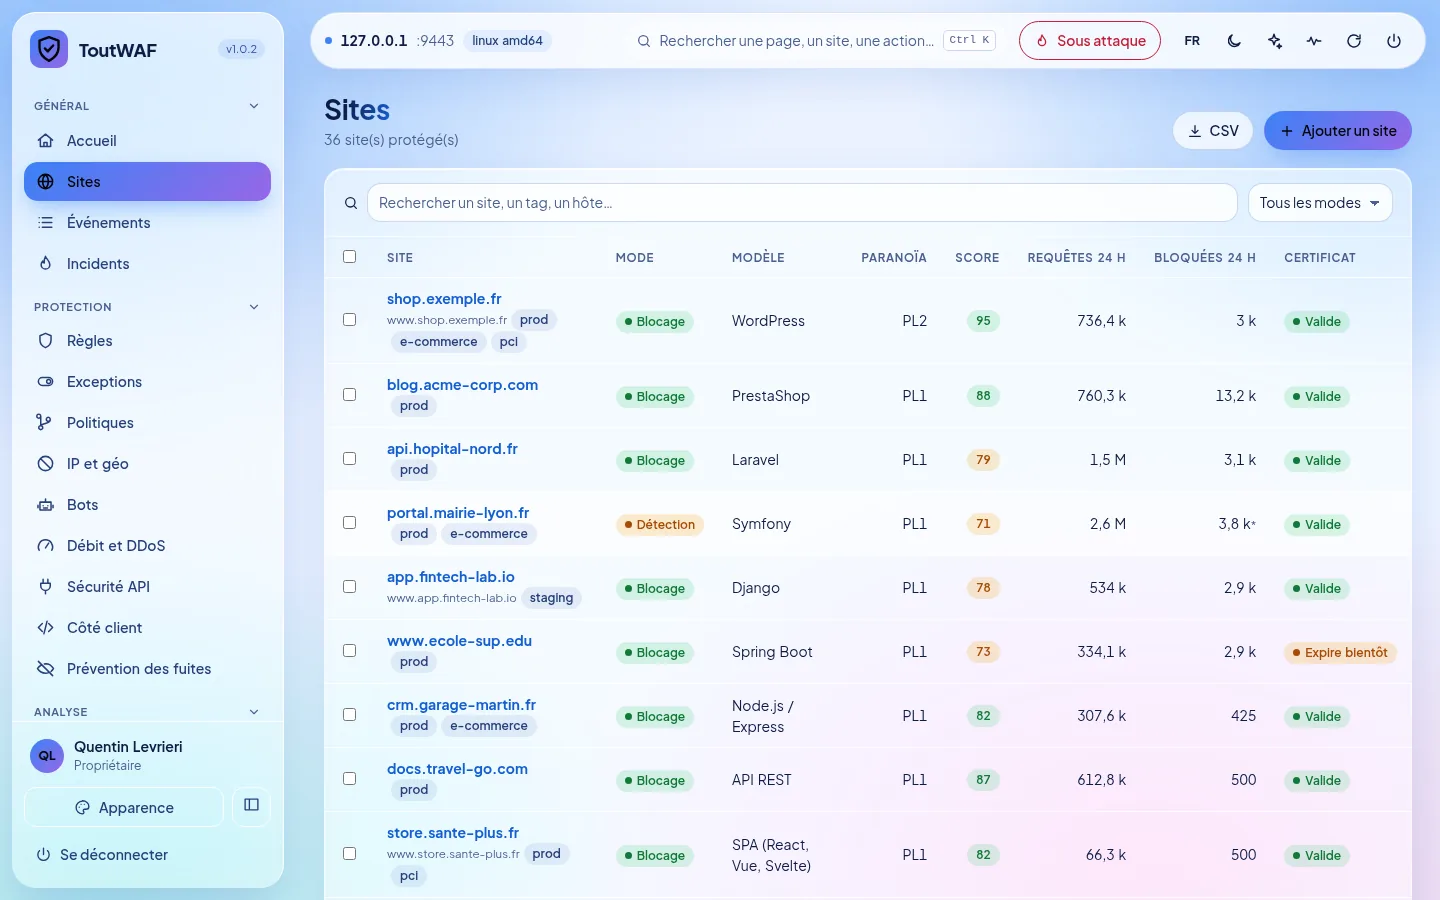Navigate to Débit et DDoS

147,546
